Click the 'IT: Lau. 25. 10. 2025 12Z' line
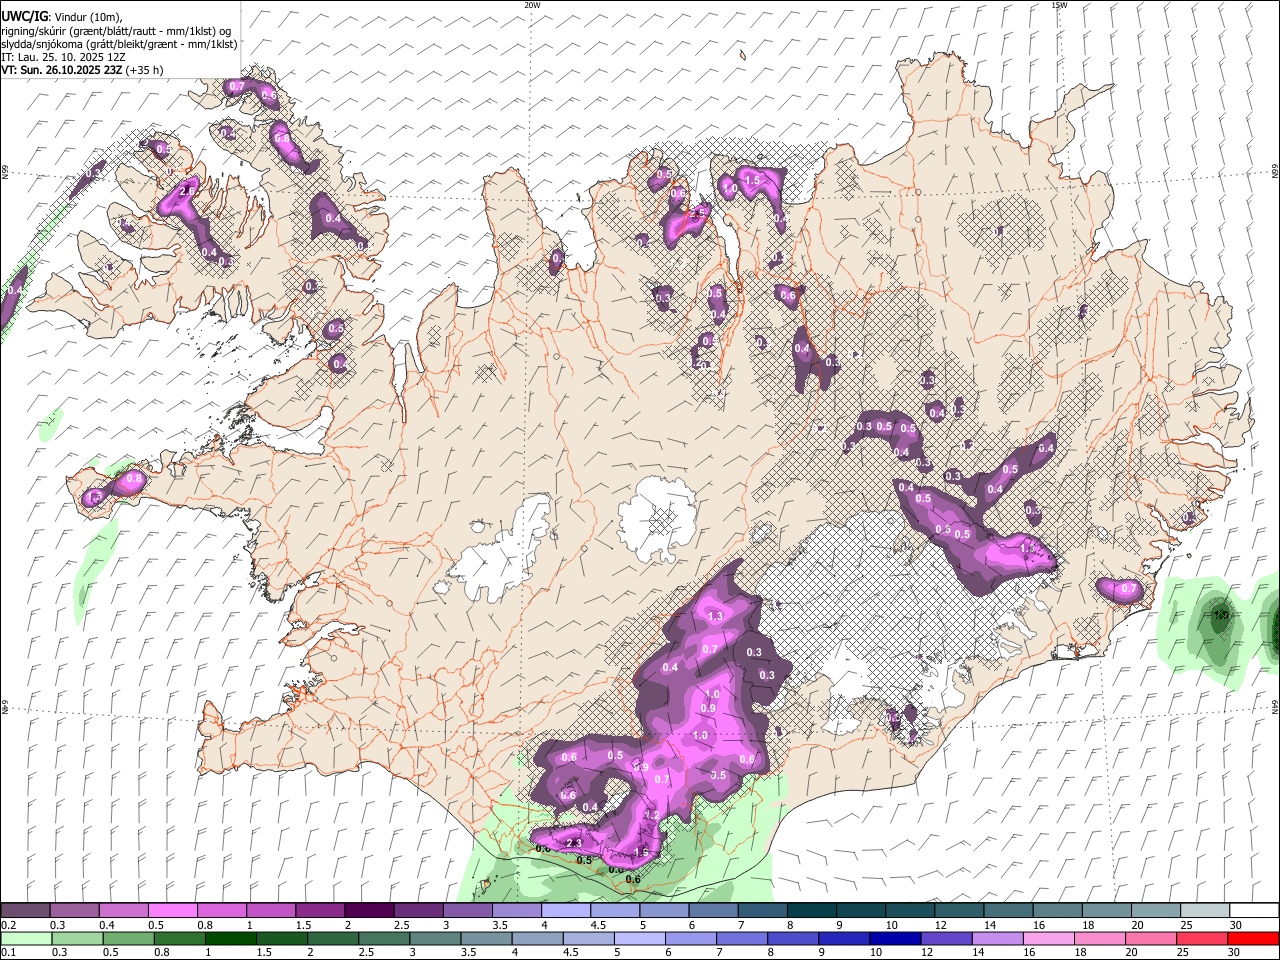This screenshot has width=1280, height=960. click(x=63, y=57)
